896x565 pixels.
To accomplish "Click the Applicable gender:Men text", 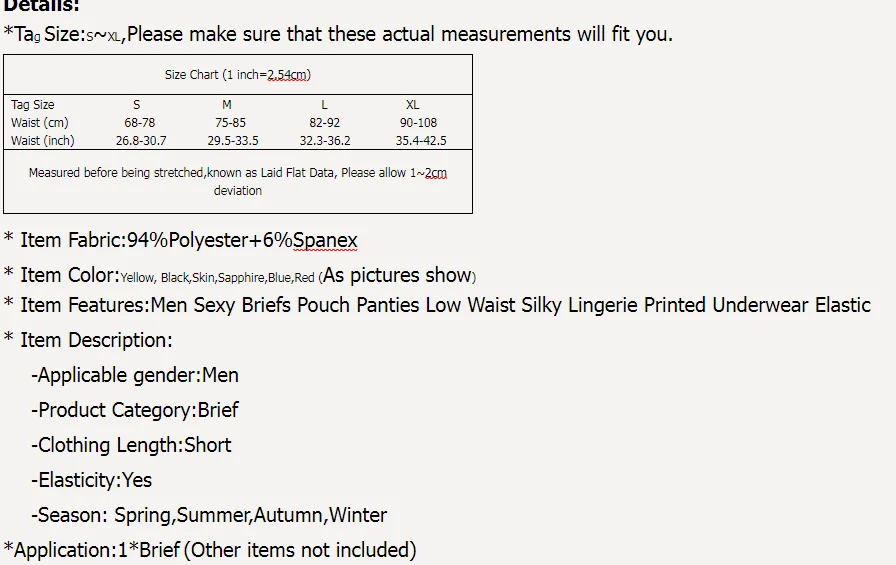I will 135,376.
